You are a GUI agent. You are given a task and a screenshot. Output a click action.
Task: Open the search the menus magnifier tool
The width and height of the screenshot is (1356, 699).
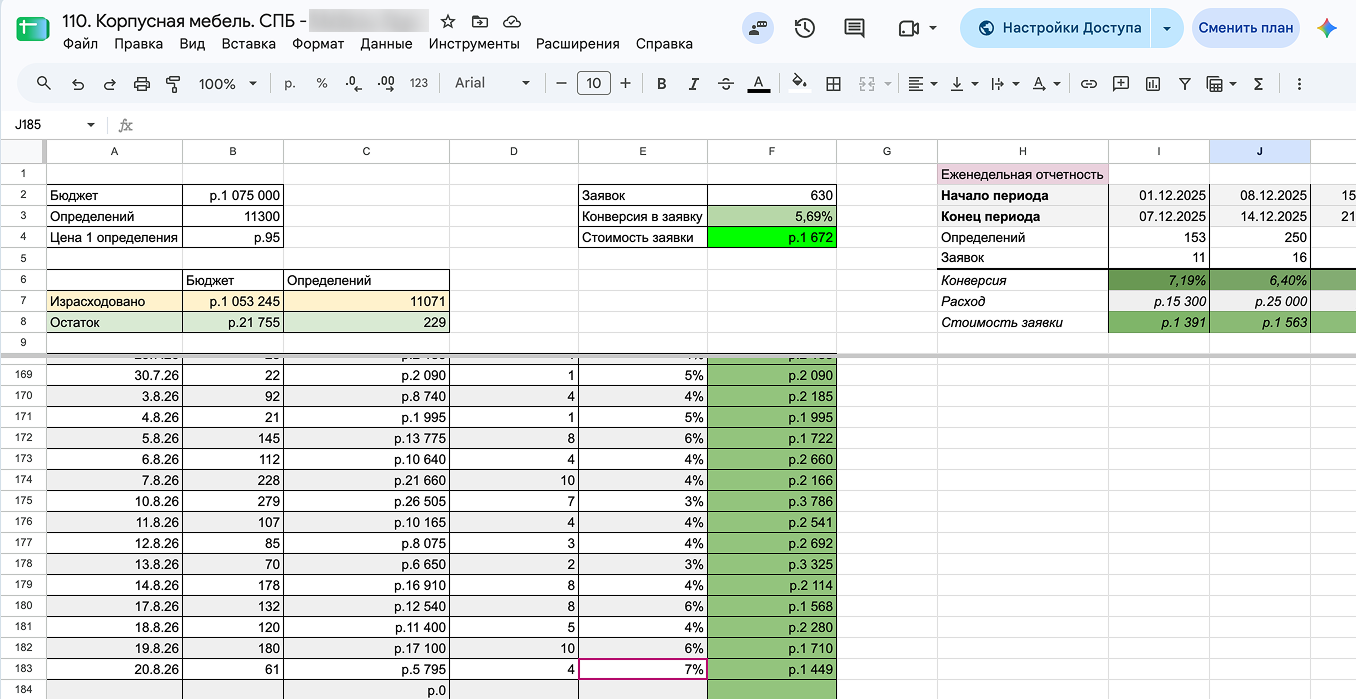click(44, 84)
